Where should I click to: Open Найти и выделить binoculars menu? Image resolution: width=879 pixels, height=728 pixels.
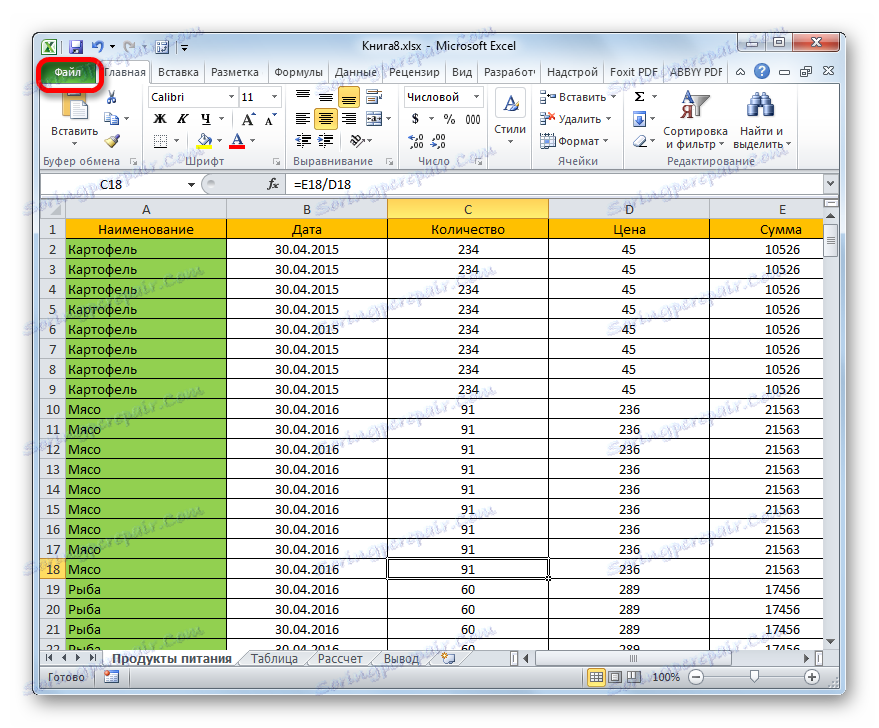(x=761, y=120)
